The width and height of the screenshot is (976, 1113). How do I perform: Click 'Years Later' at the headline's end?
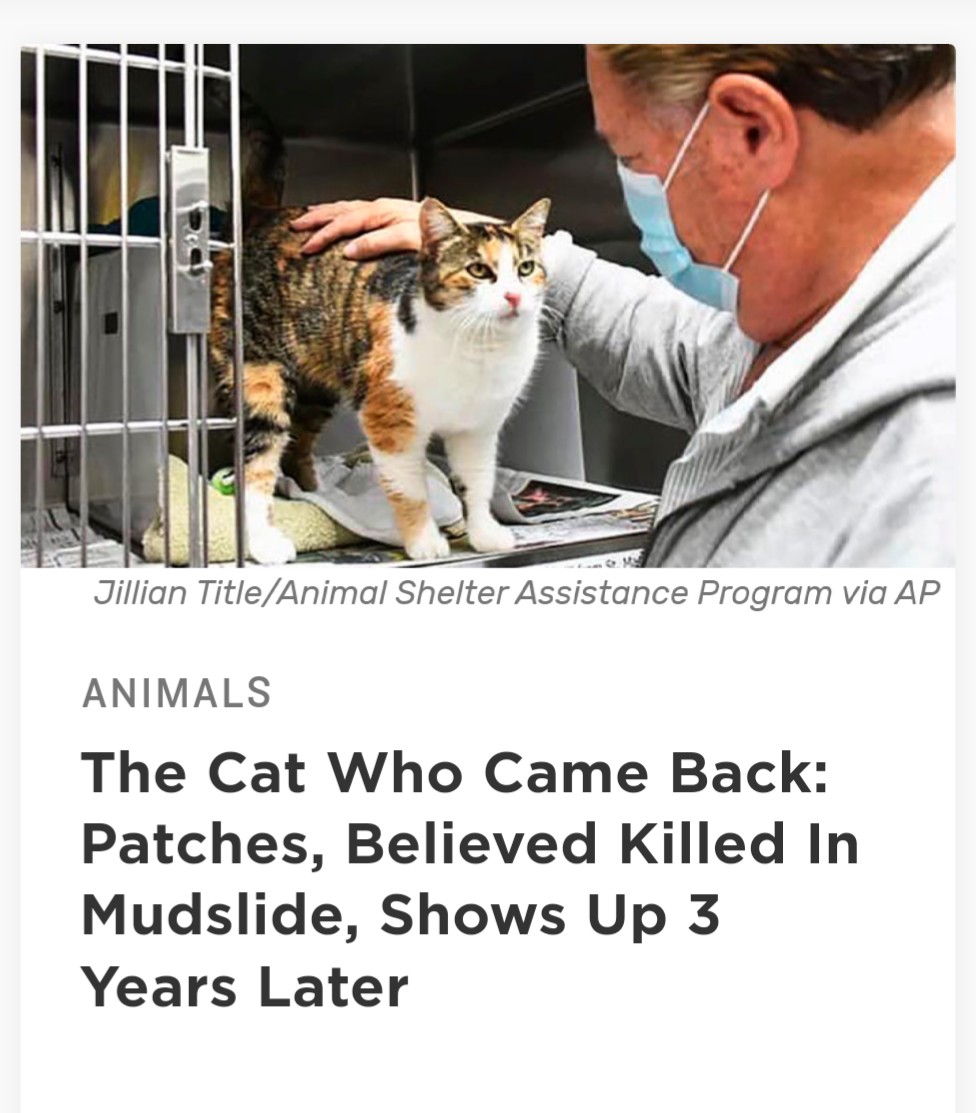tap(244, 987)
